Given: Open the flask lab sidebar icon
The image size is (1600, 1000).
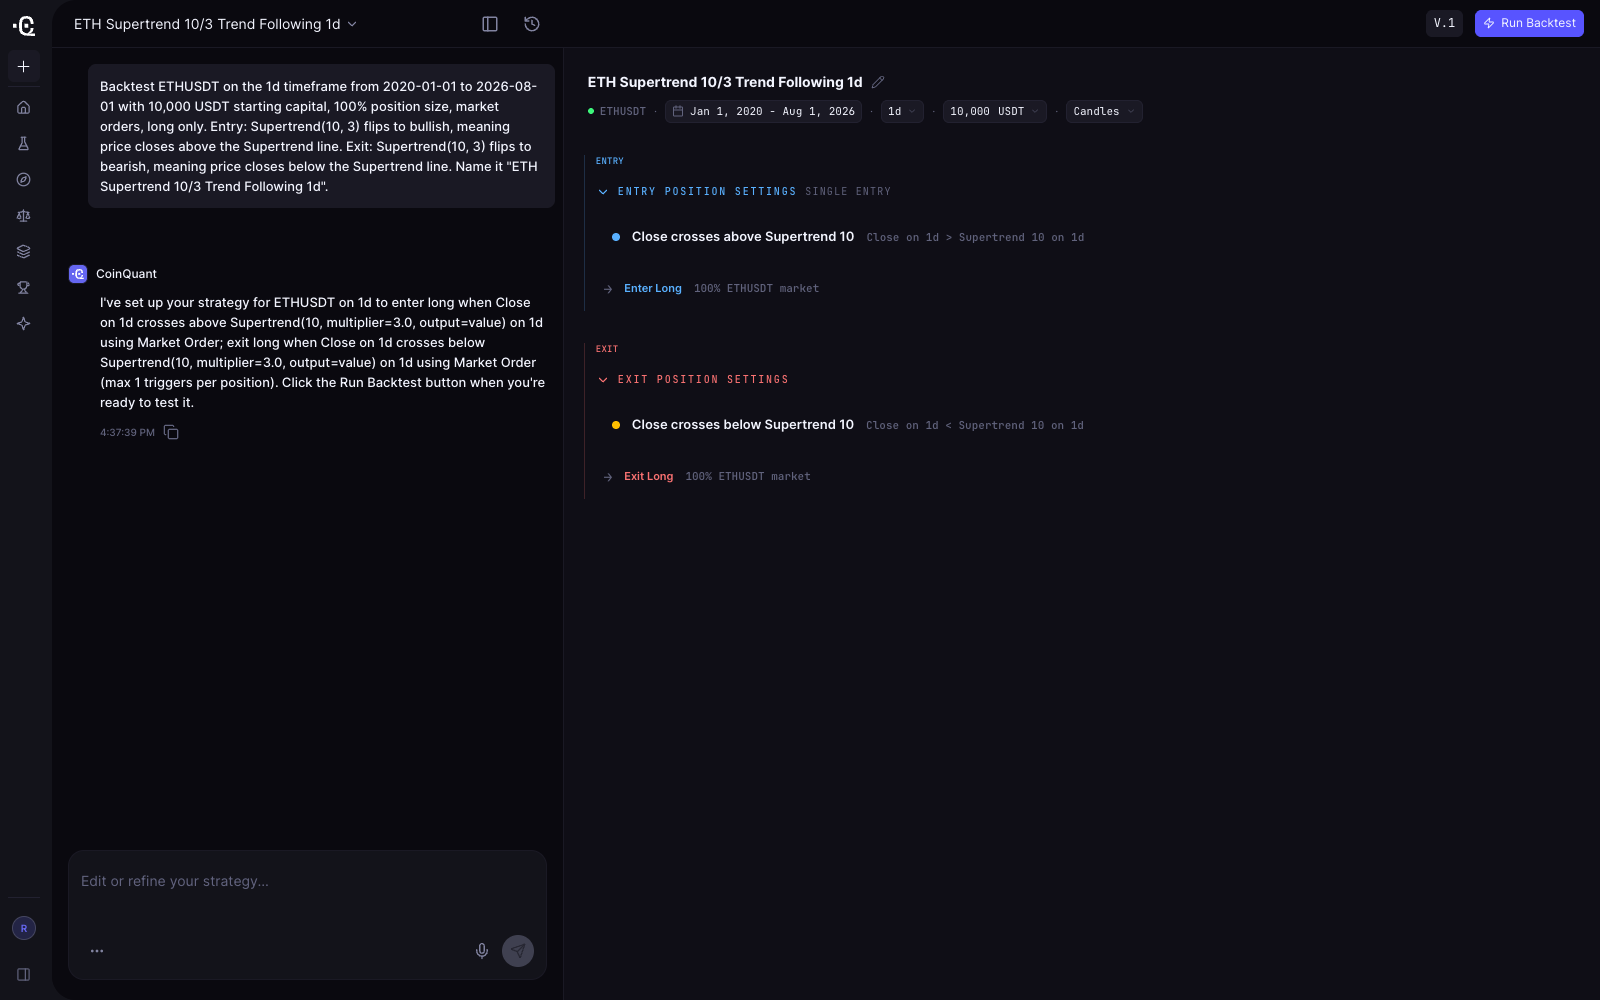Looking at the screenshot, I should pyautogui.click(x=24, y=144).
